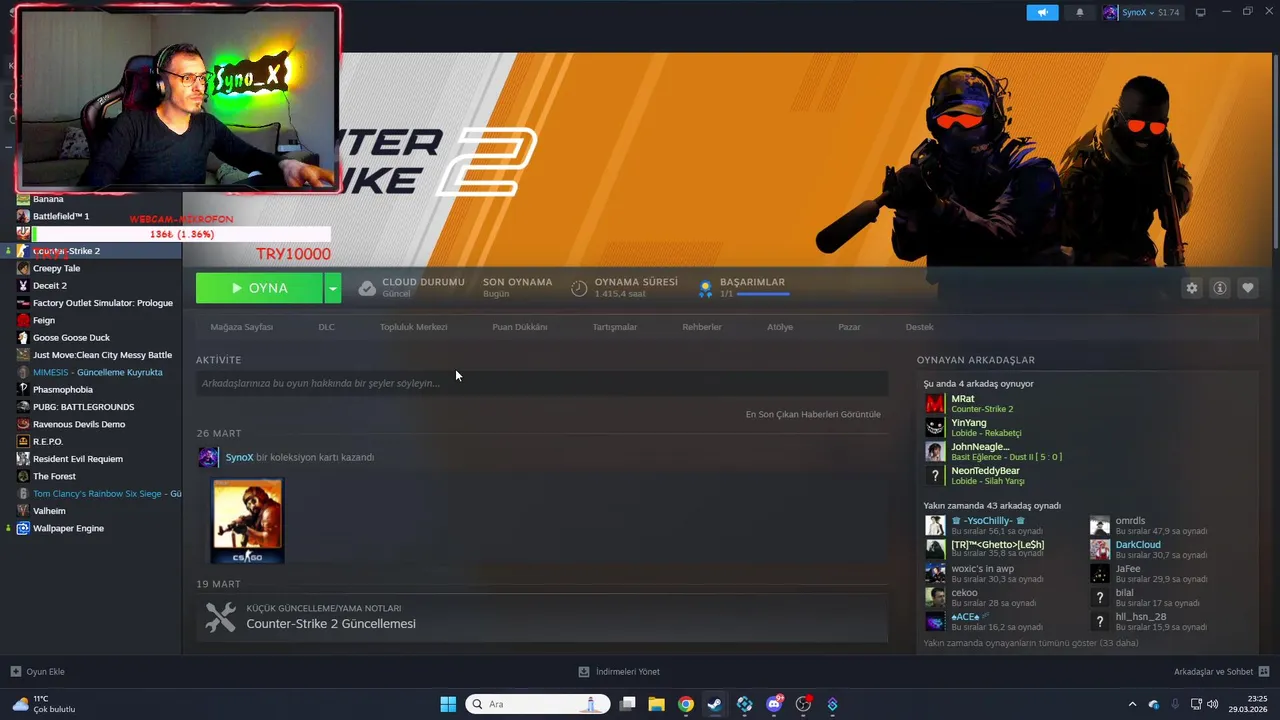This screenshot has width=1280, height=720.
Task: Click The Forest game icon
Action: (x=23, y=476)
